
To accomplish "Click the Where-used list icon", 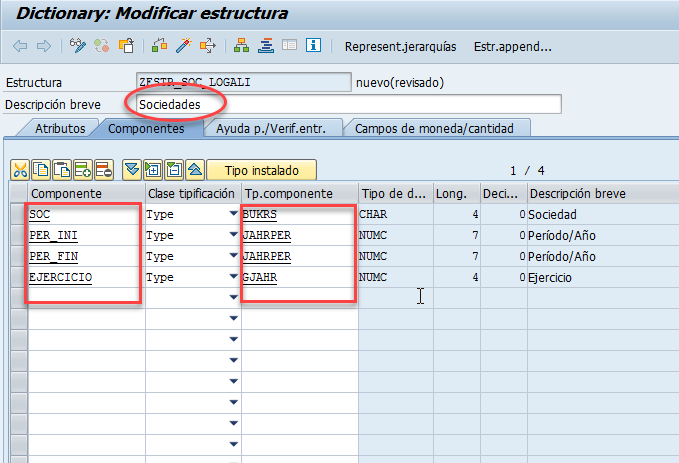I will tap(208, 45).
